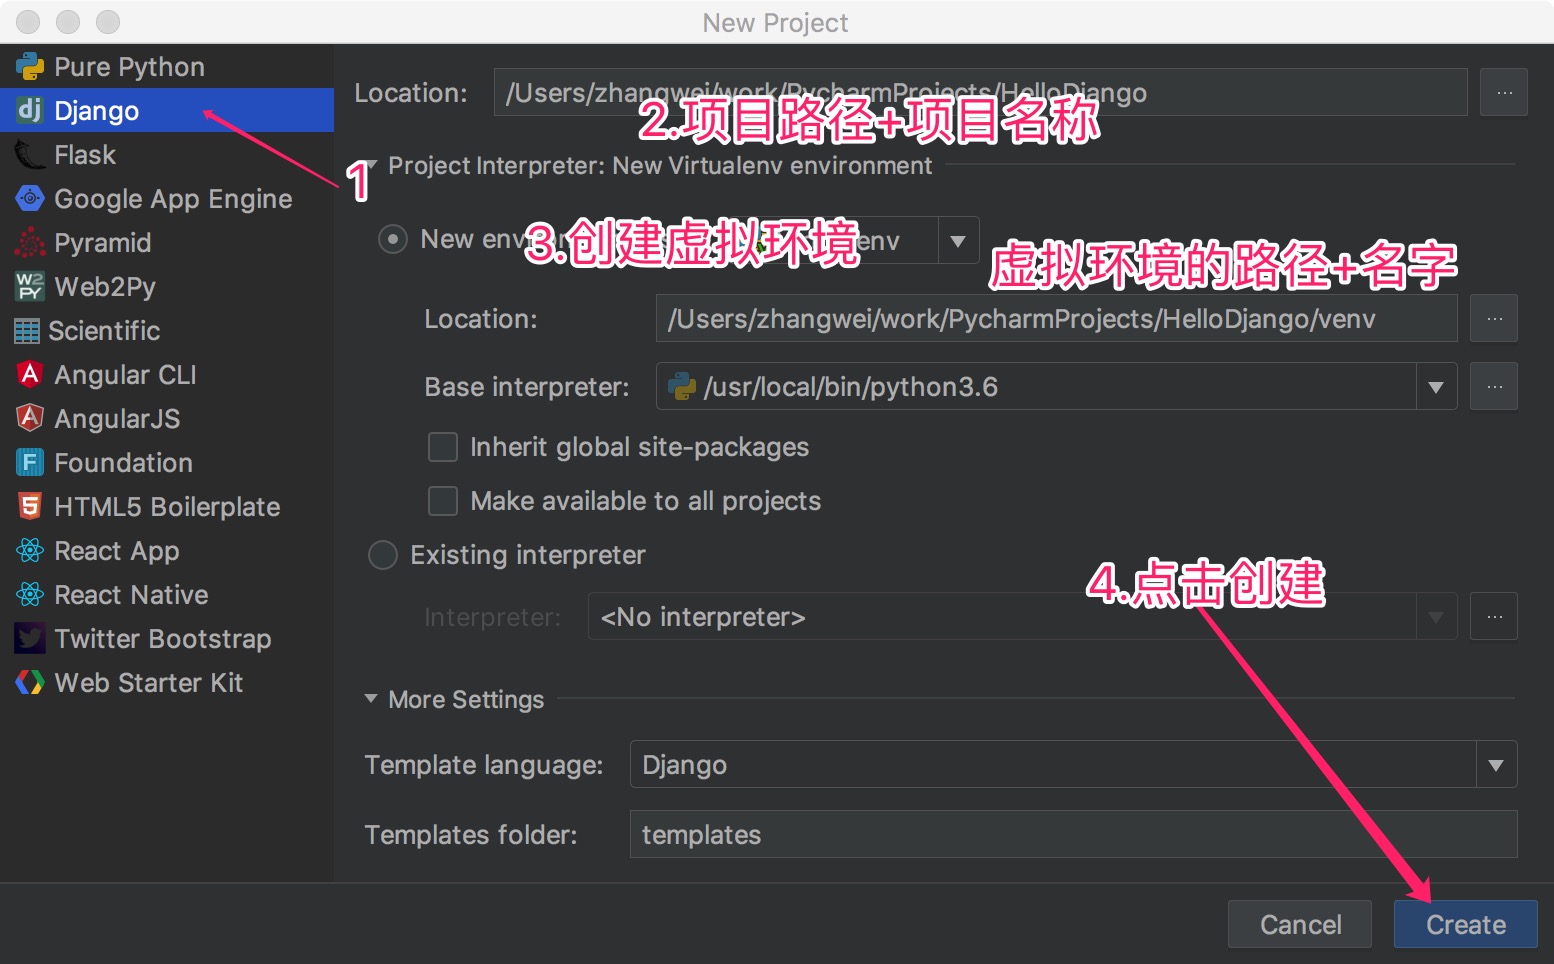
Task: Click the Pyramid red icon
Action: 30,242
